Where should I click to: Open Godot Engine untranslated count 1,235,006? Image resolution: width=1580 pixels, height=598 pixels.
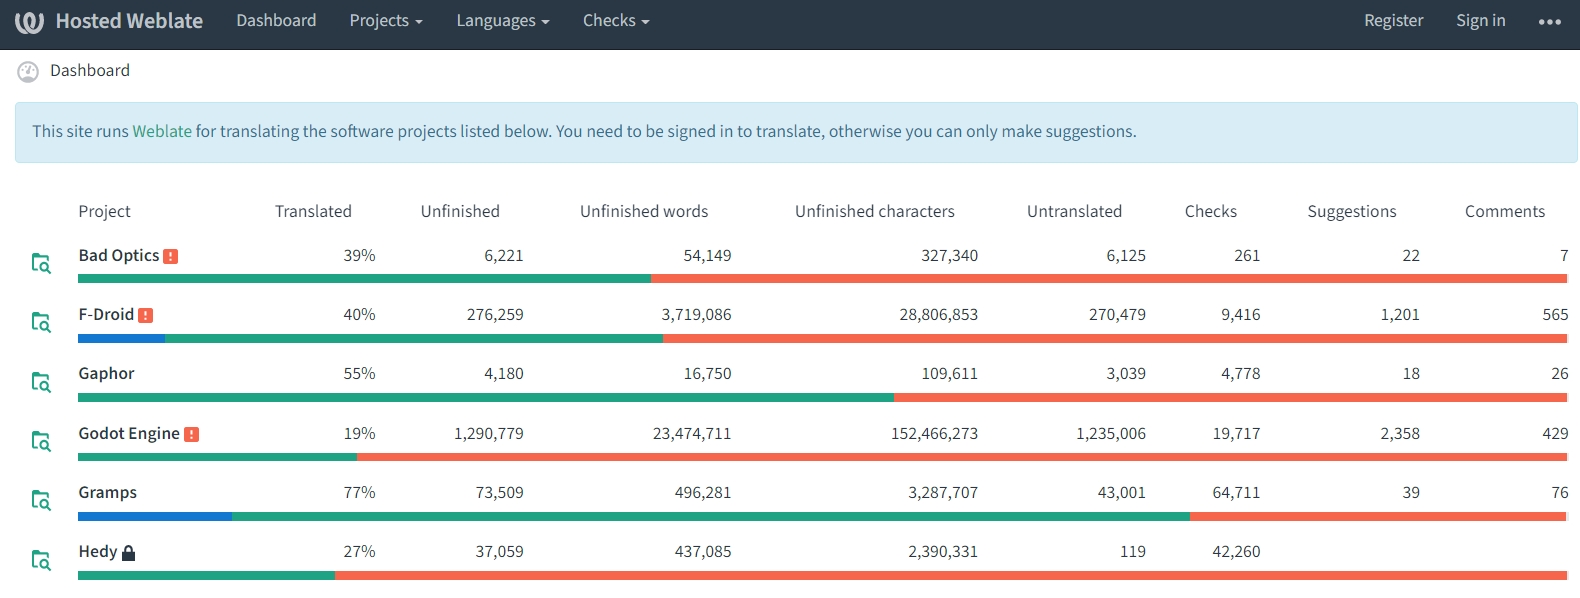(x=1111, y=433)
